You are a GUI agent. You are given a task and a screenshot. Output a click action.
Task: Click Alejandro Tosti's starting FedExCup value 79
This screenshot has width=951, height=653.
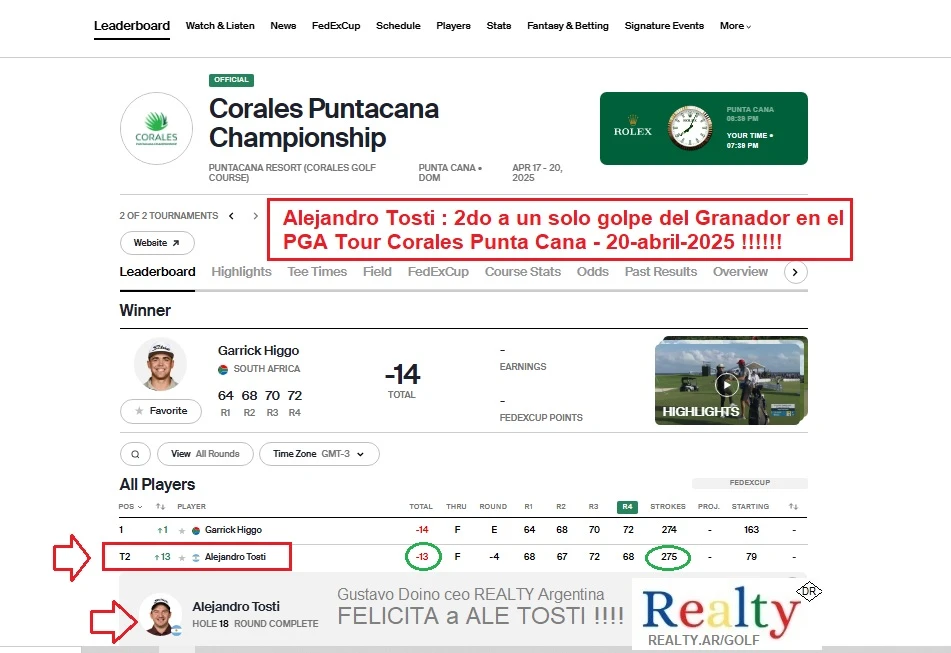coord(751,557)
